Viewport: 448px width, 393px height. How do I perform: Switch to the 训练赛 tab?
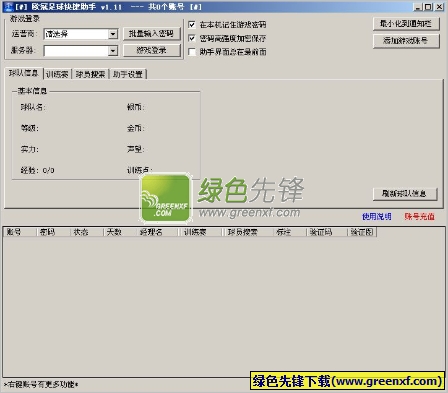(x=57, y=74)
